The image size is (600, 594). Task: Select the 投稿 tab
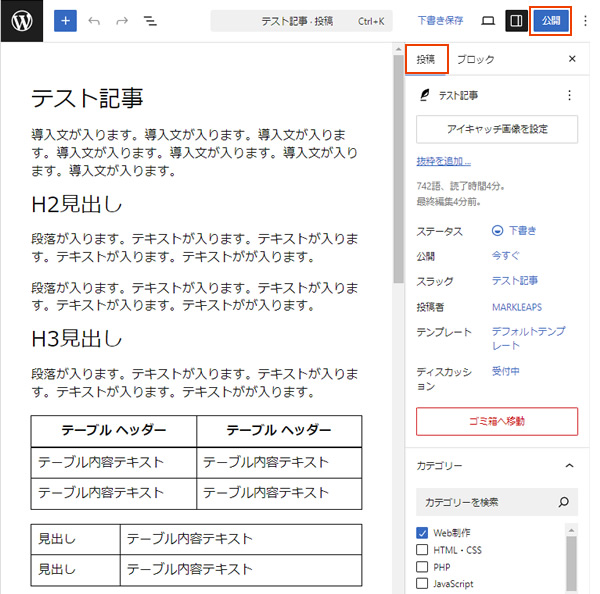(x=426, y=60)
